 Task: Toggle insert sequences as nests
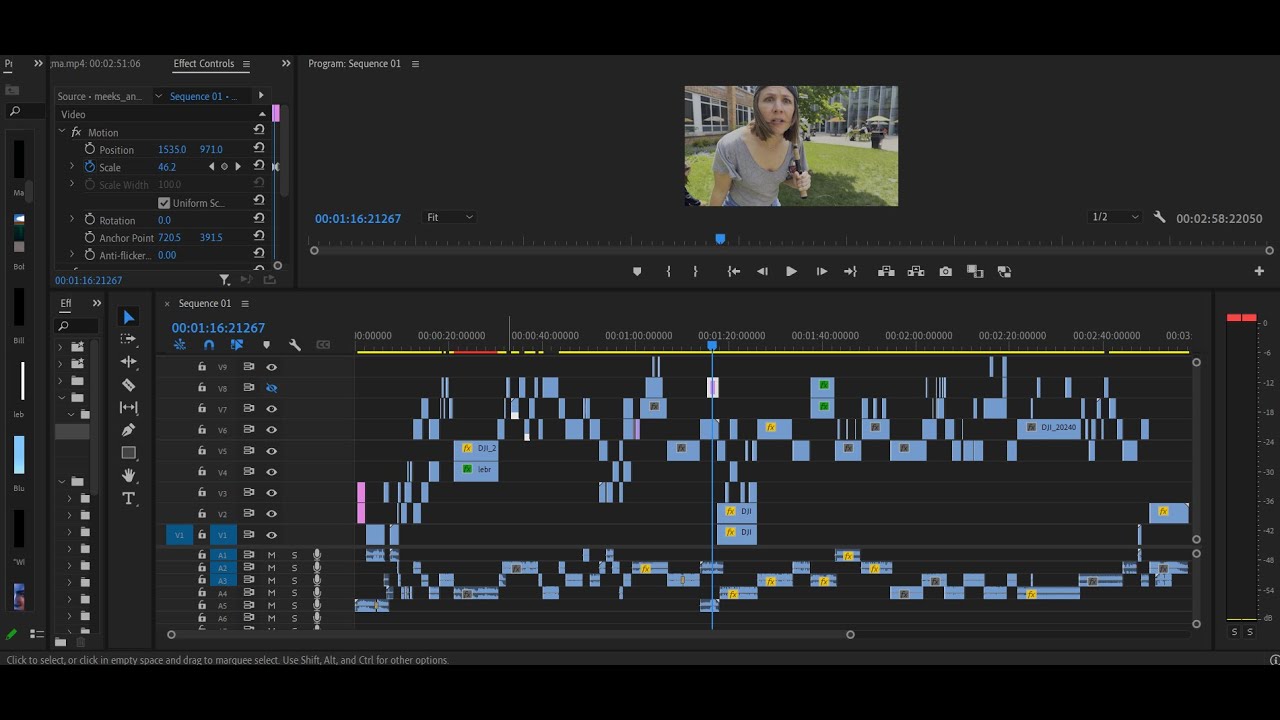(180, 345)
